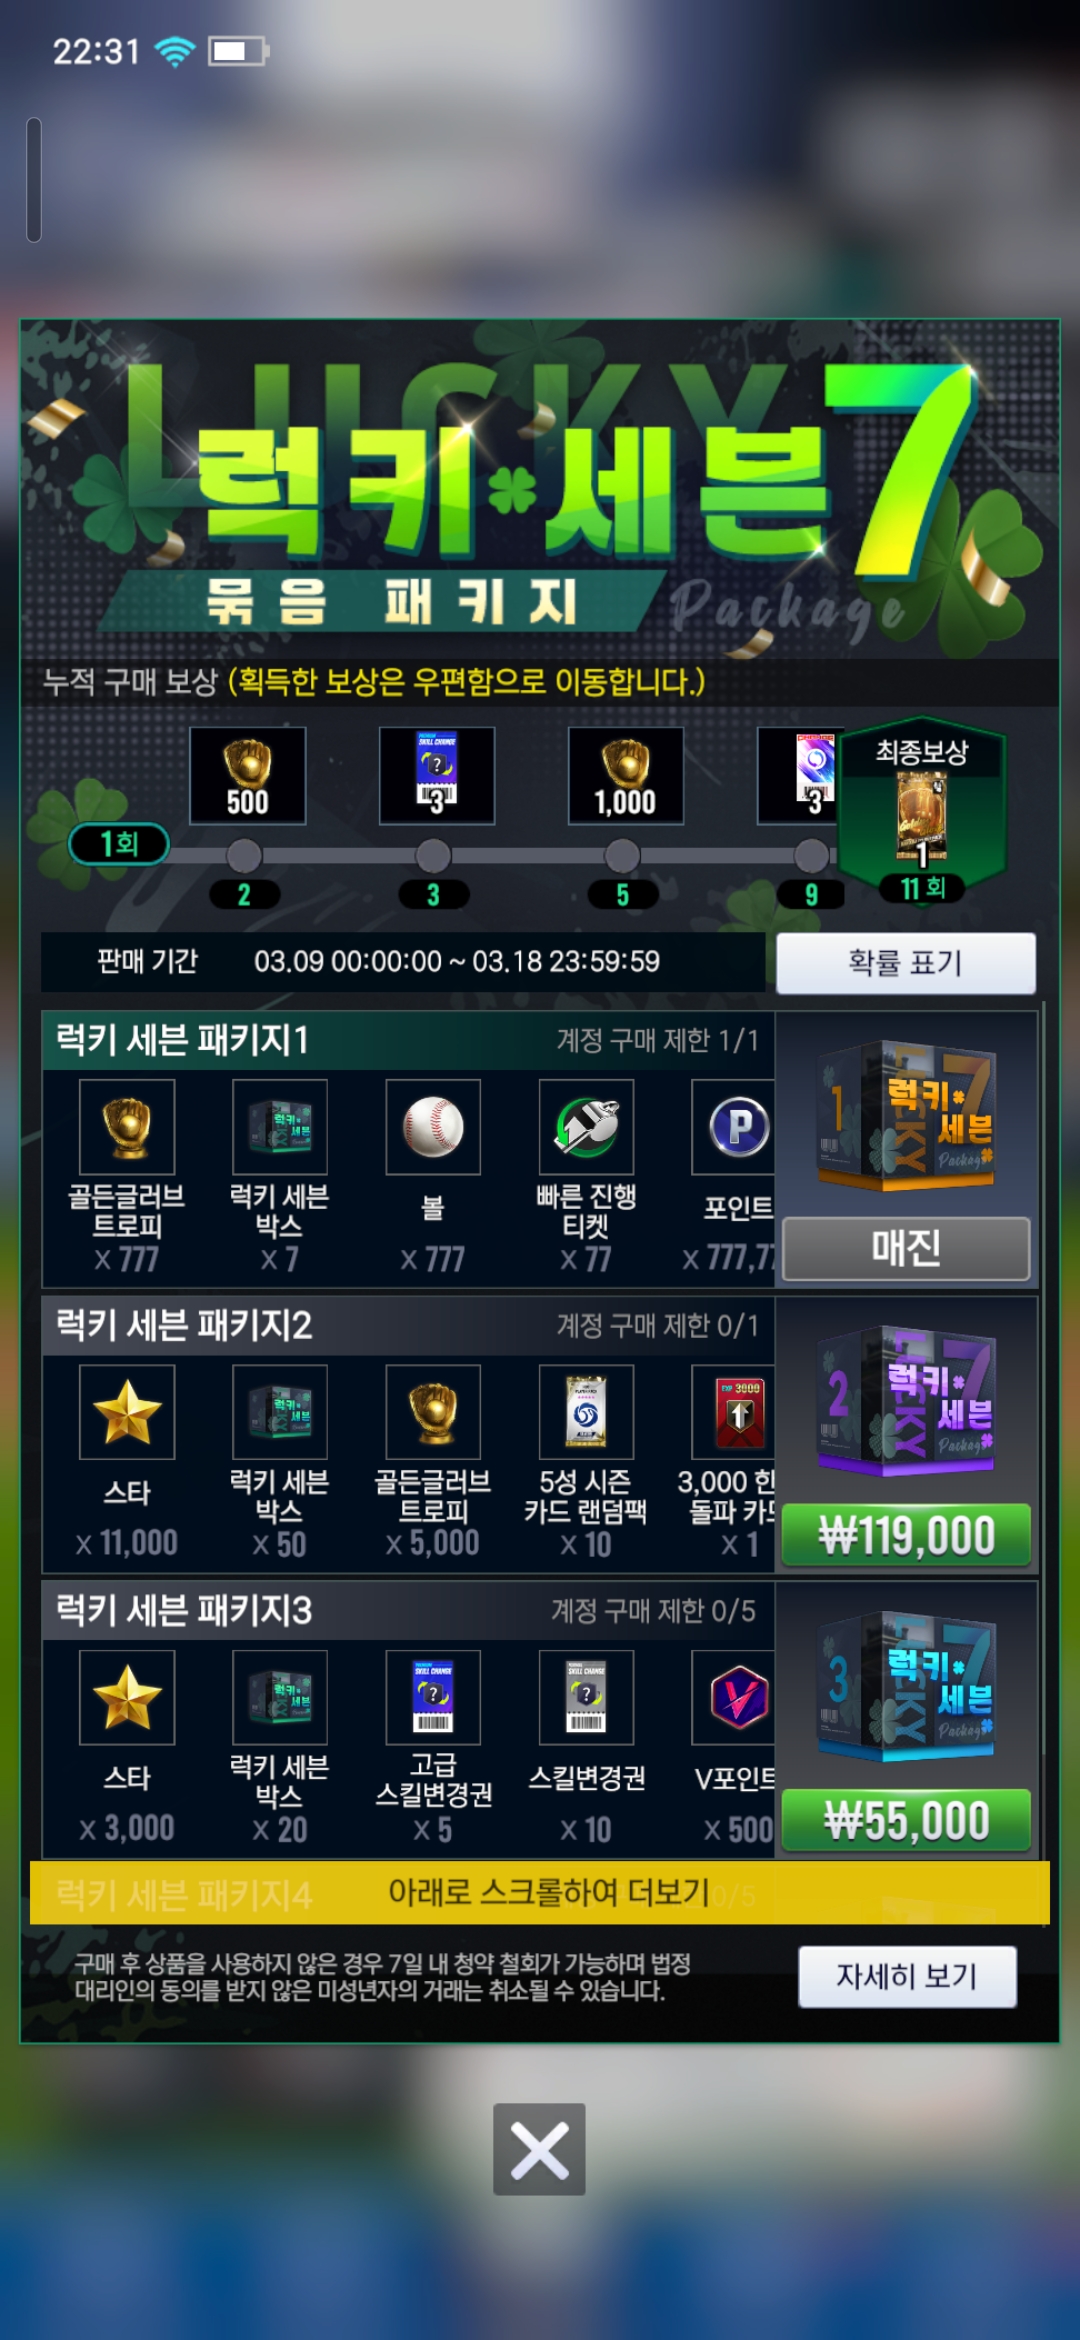This screenshot has width=1080, height=2340.
Task: Open the 확률 표기 probability display
Action: tap(906, 963)
